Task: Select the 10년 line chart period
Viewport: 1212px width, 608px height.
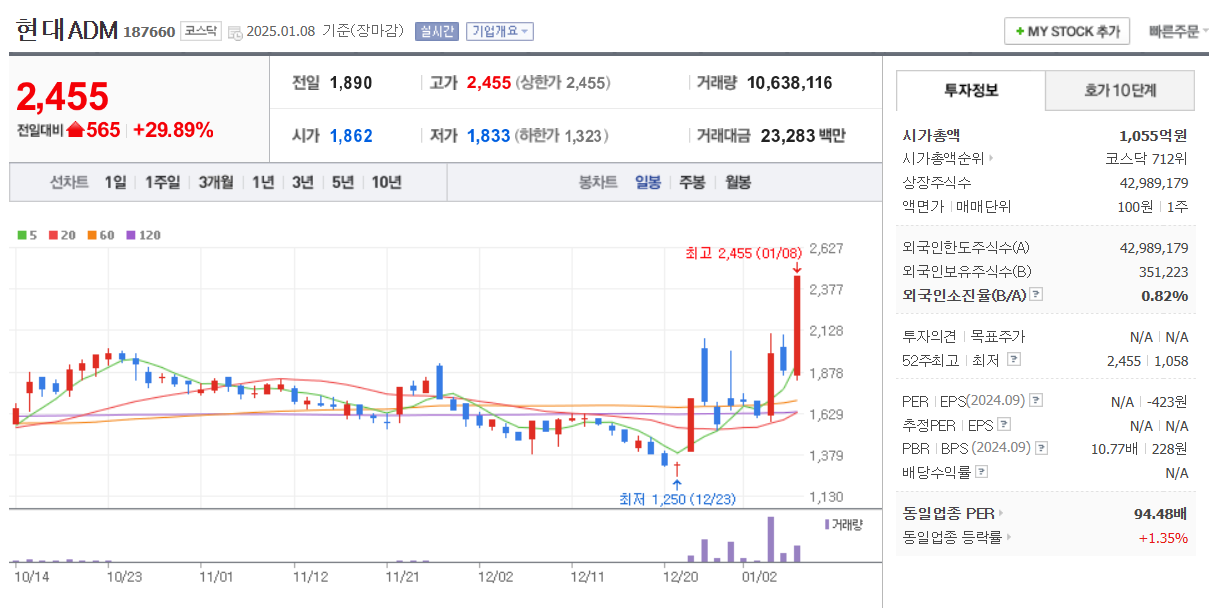Action: (x=386, y=182)
